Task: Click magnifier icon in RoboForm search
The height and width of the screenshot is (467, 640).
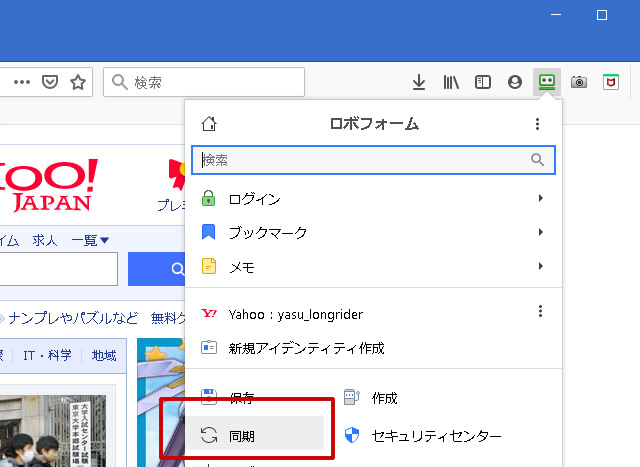Action: (537, 160)
